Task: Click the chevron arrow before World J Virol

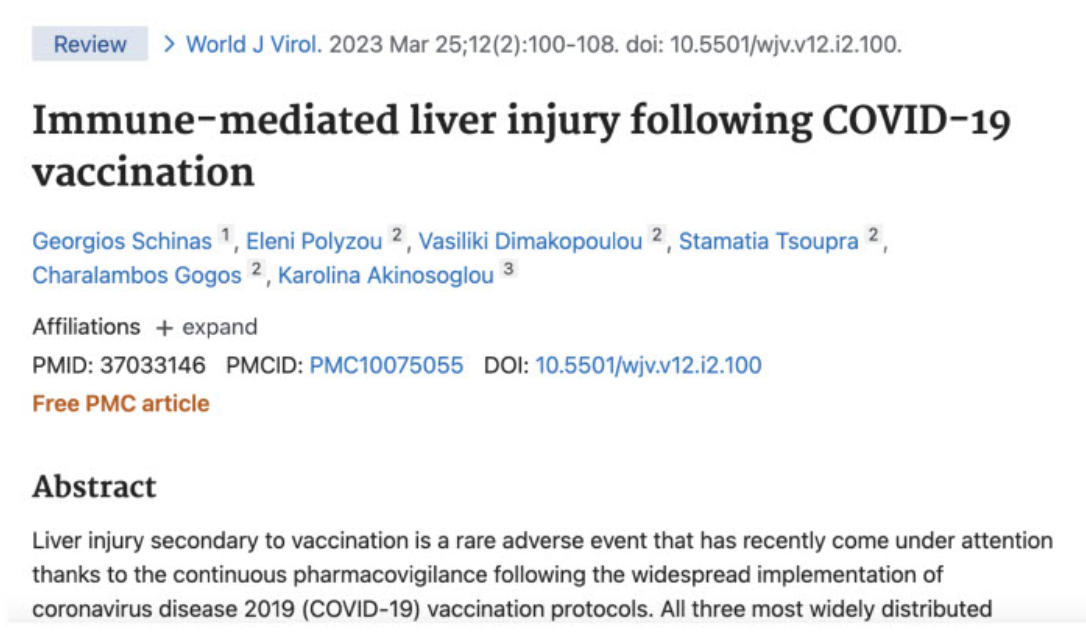Action: click(169, 44)
